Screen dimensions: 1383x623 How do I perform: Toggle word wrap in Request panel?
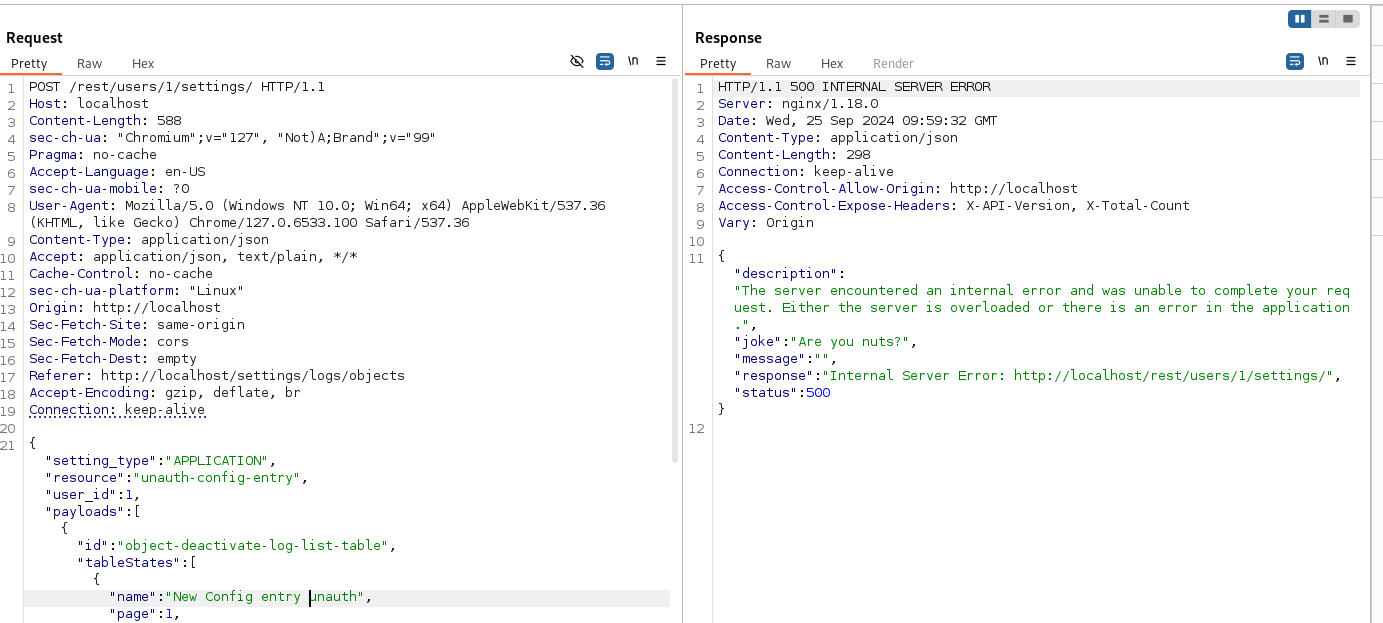(x=604, y=61)
